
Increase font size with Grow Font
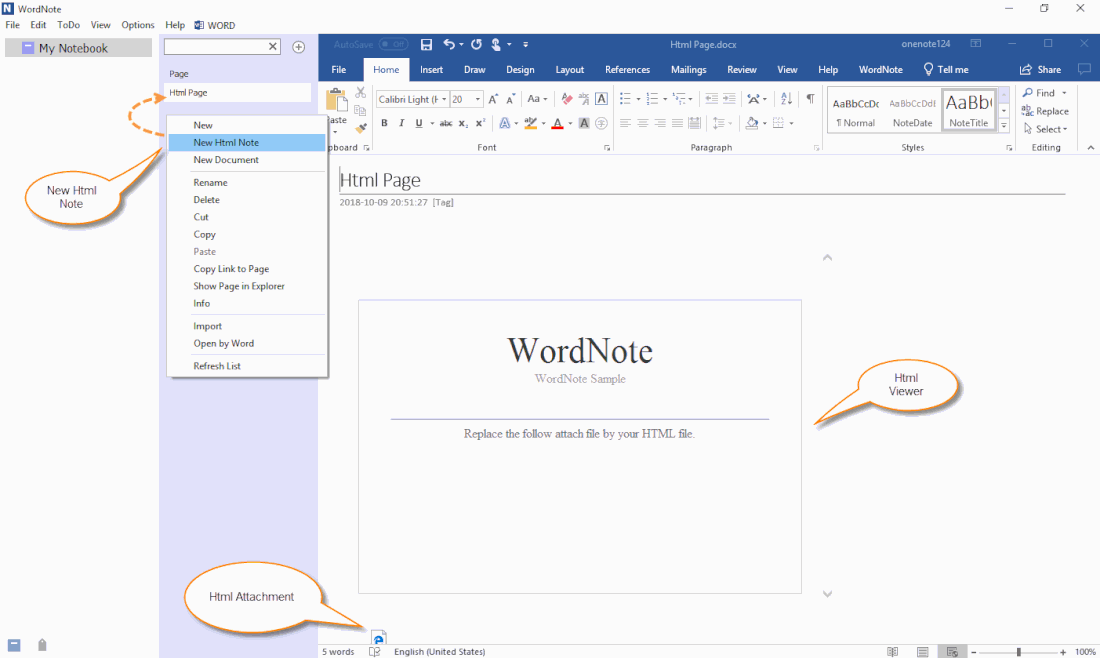pos(493,99)
